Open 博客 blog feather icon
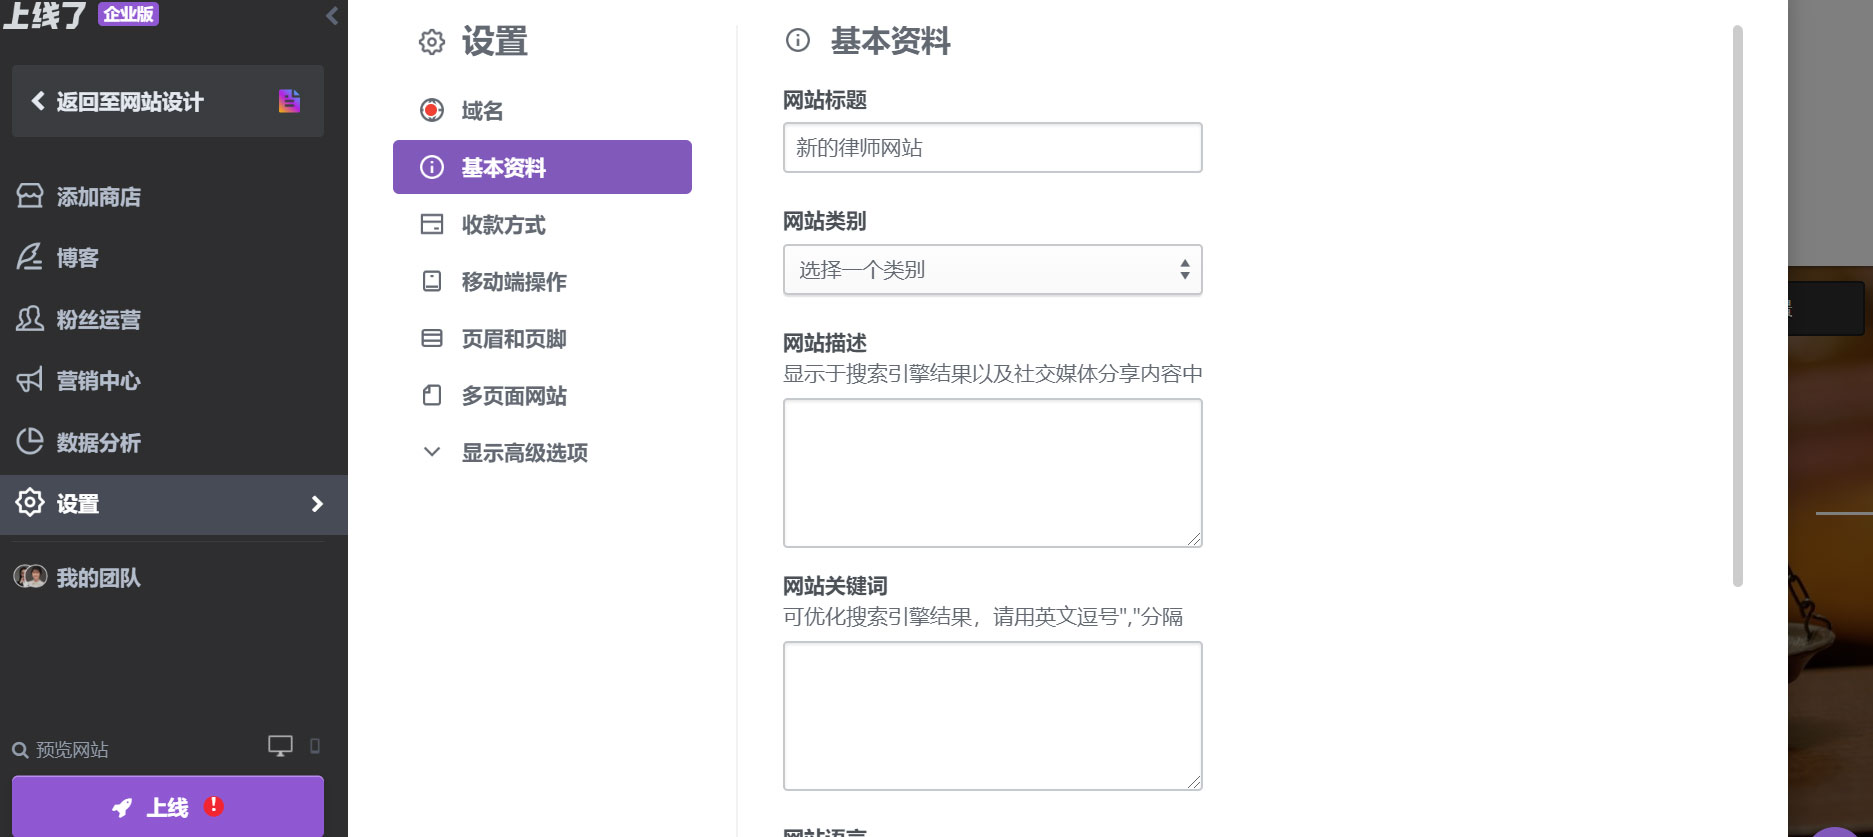The height and width of the screenshot is (837, 1873). pyautogui.click(x=30, y=258)
